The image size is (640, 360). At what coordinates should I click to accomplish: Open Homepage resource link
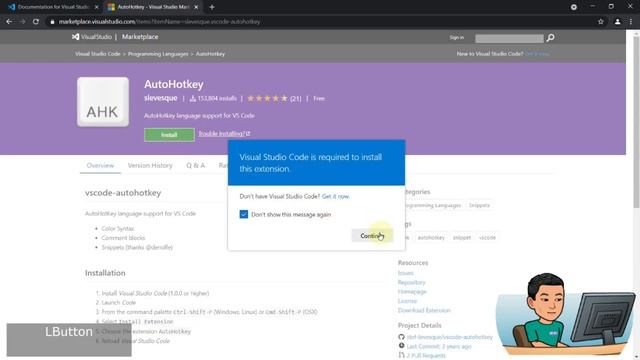click(x=412, y=291)
